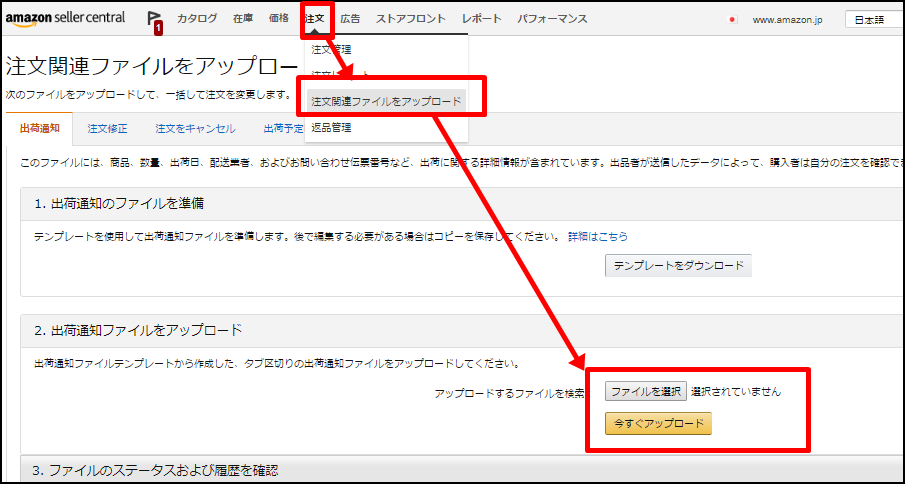Image resolution: width=905 pixels, height=484 pixels.
Task: Select 注文関連ファイルをアップロード from the dropdown menu
Action: [386, 101]
